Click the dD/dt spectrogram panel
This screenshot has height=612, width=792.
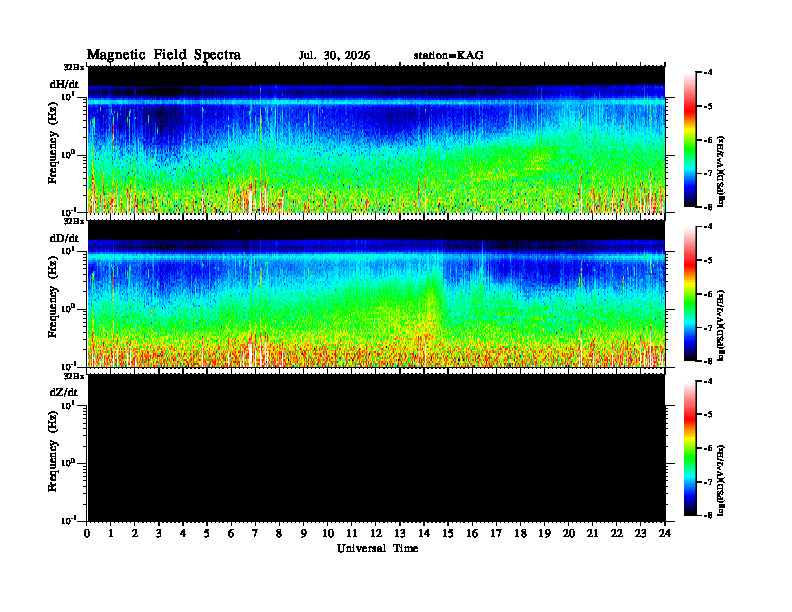376,293
